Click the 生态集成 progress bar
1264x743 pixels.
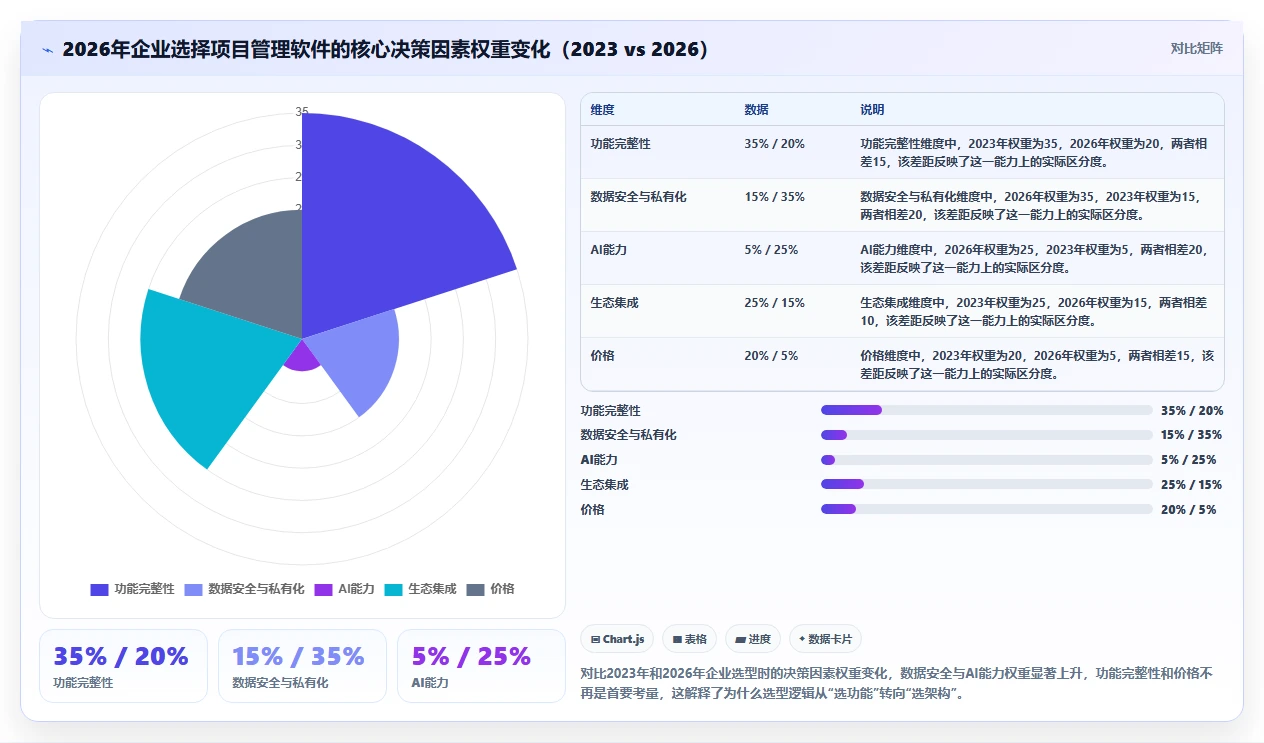coord(986,484)
